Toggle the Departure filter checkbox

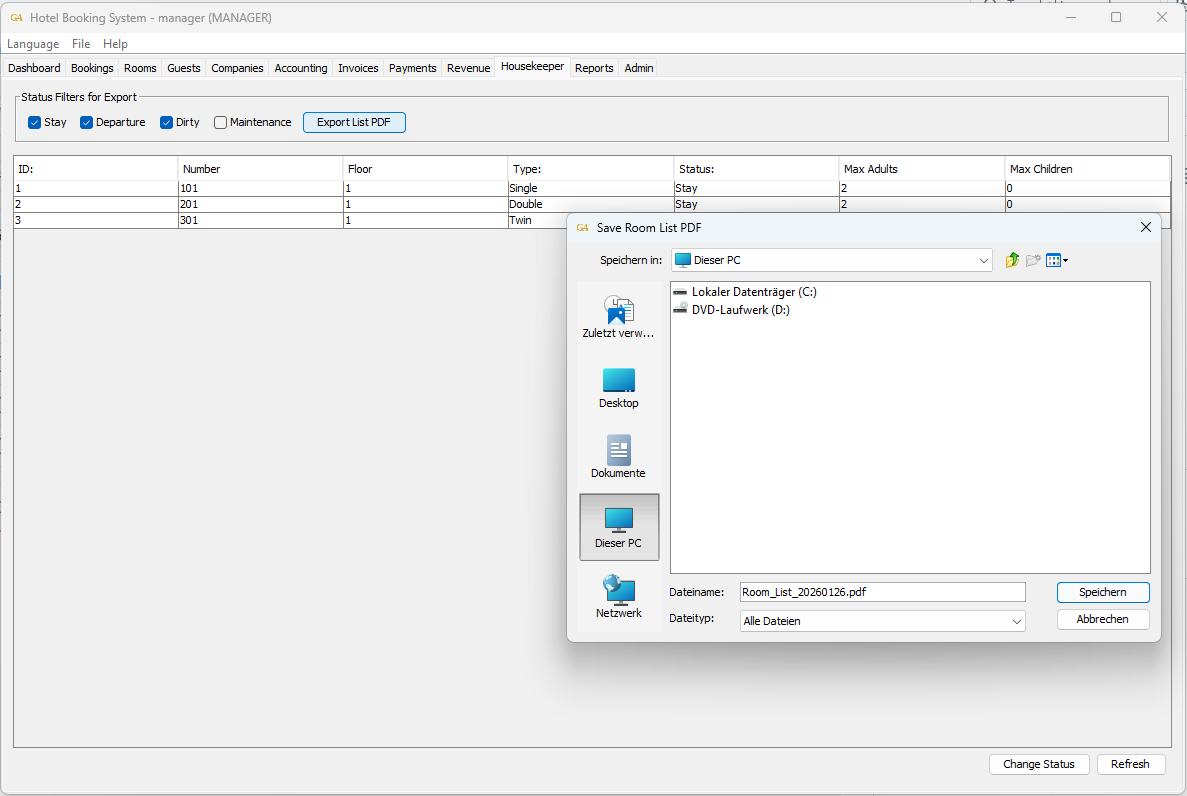pyautogui.click(x=87, y=123)
